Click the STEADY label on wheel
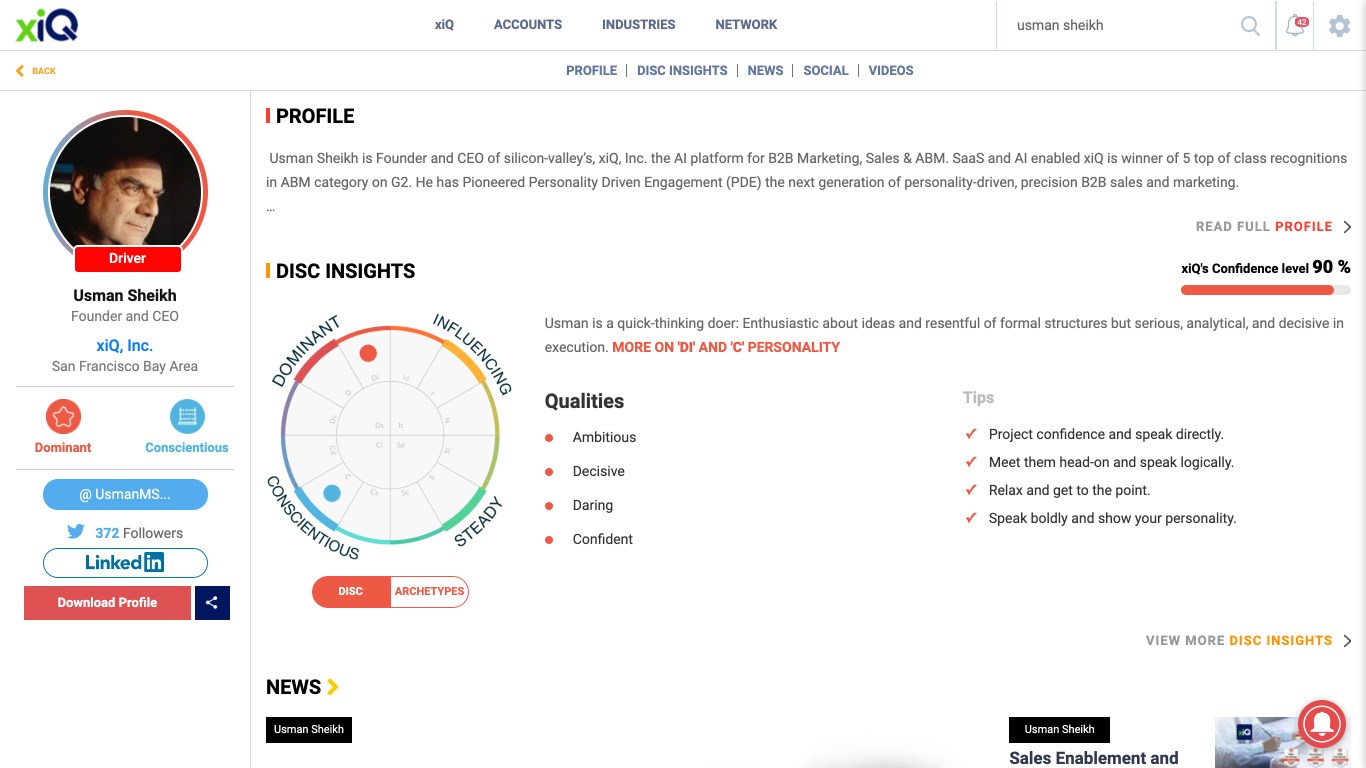The image size is (1366, 768). (x=479, y=521)
